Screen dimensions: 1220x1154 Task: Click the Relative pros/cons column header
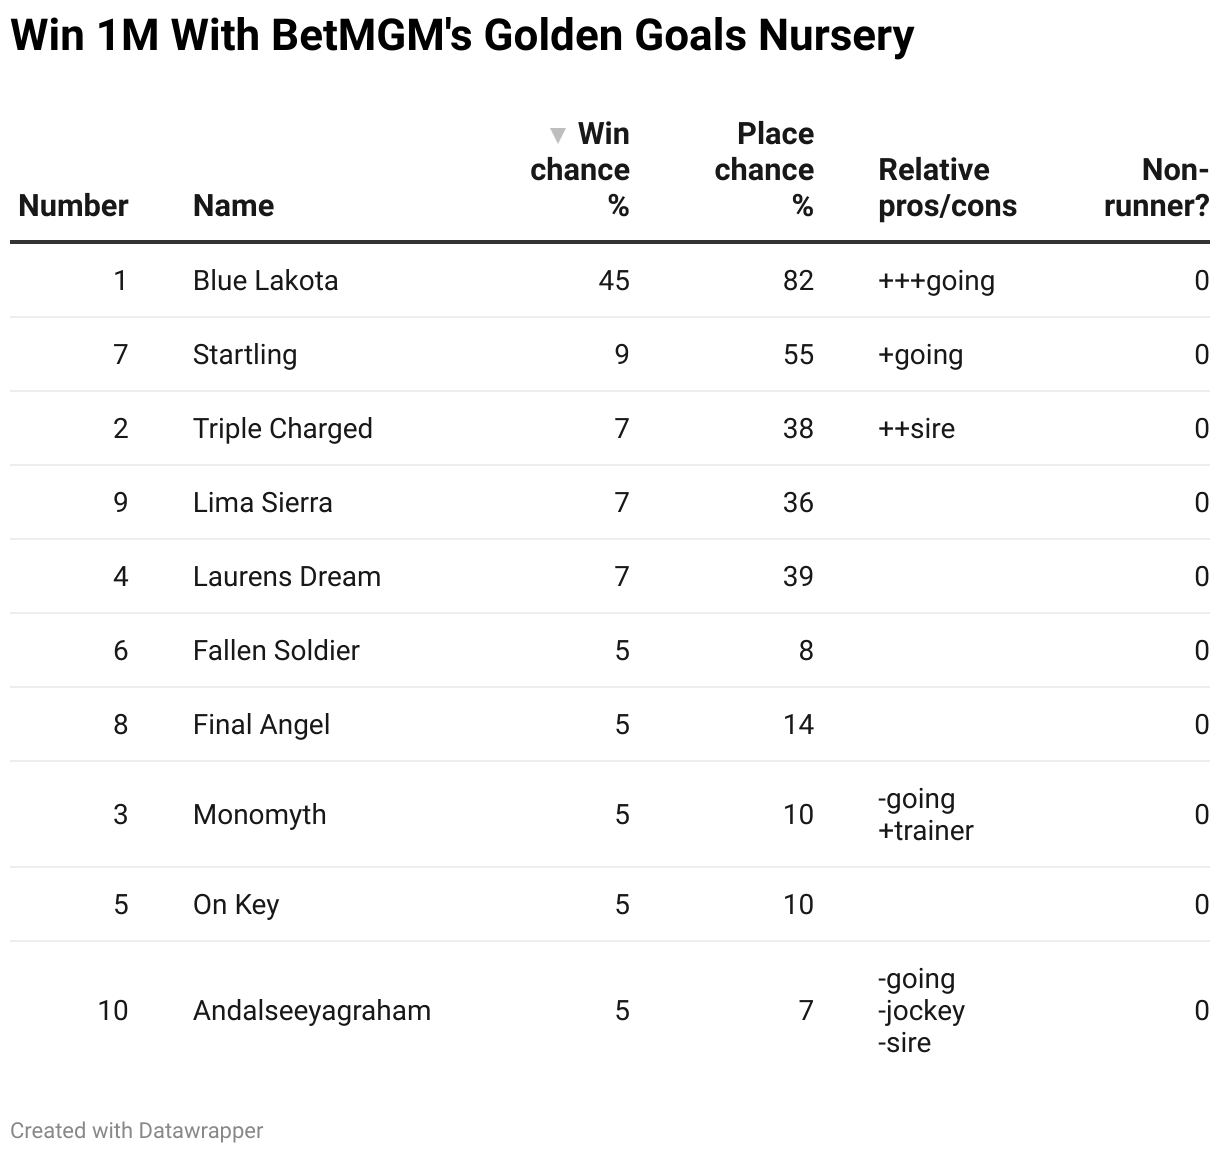pos(947,188)
